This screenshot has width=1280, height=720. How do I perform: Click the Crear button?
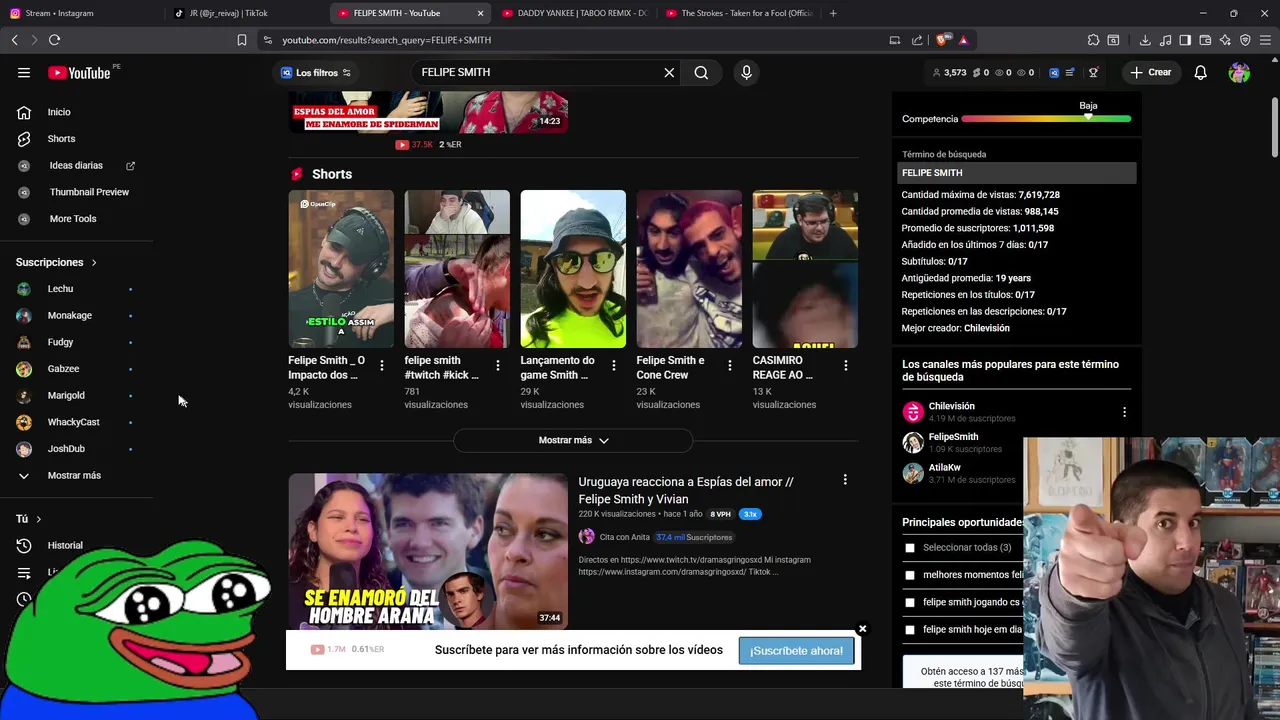point(1150,72)
